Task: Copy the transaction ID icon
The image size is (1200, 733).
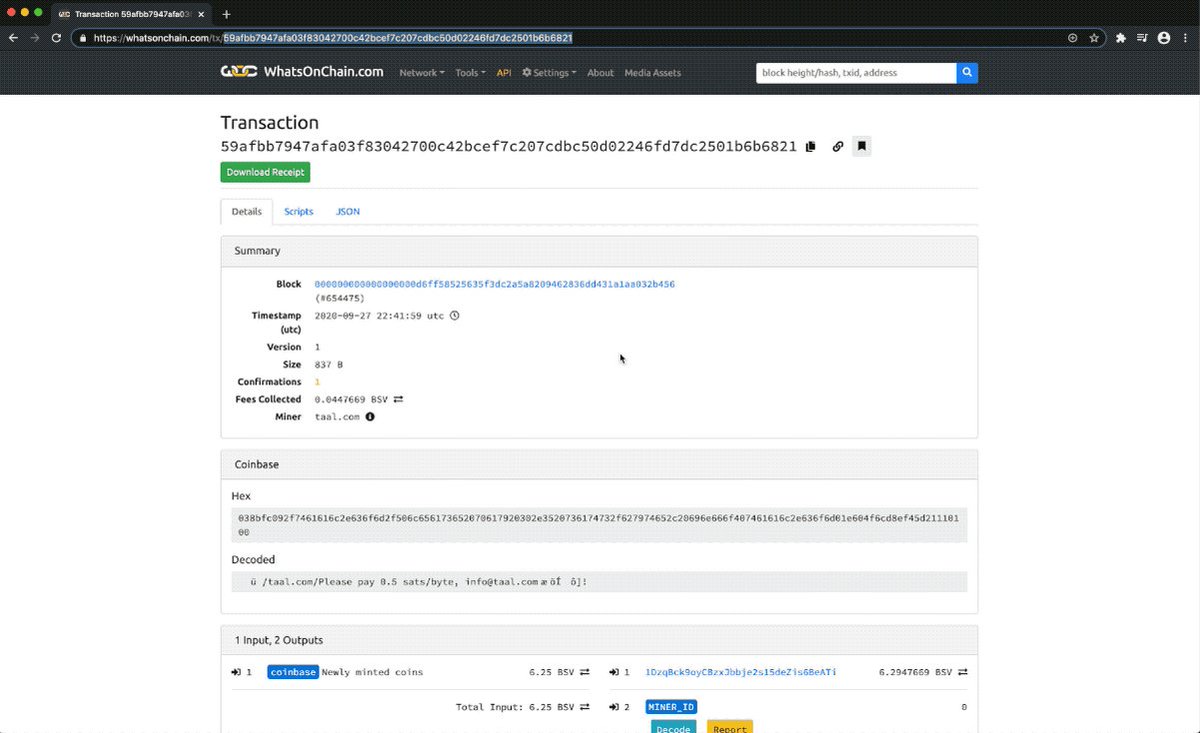Action: [811, 146]
